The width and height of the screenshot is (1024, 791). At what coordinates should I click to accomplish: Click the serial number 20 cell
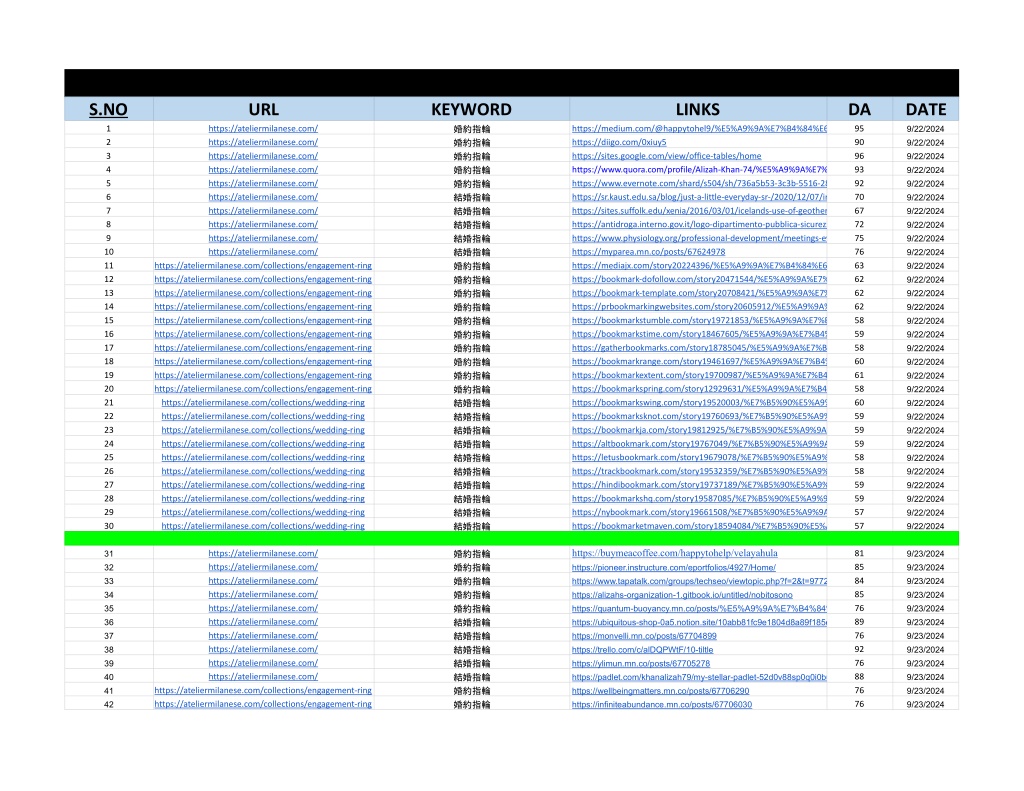click(108, 389)
